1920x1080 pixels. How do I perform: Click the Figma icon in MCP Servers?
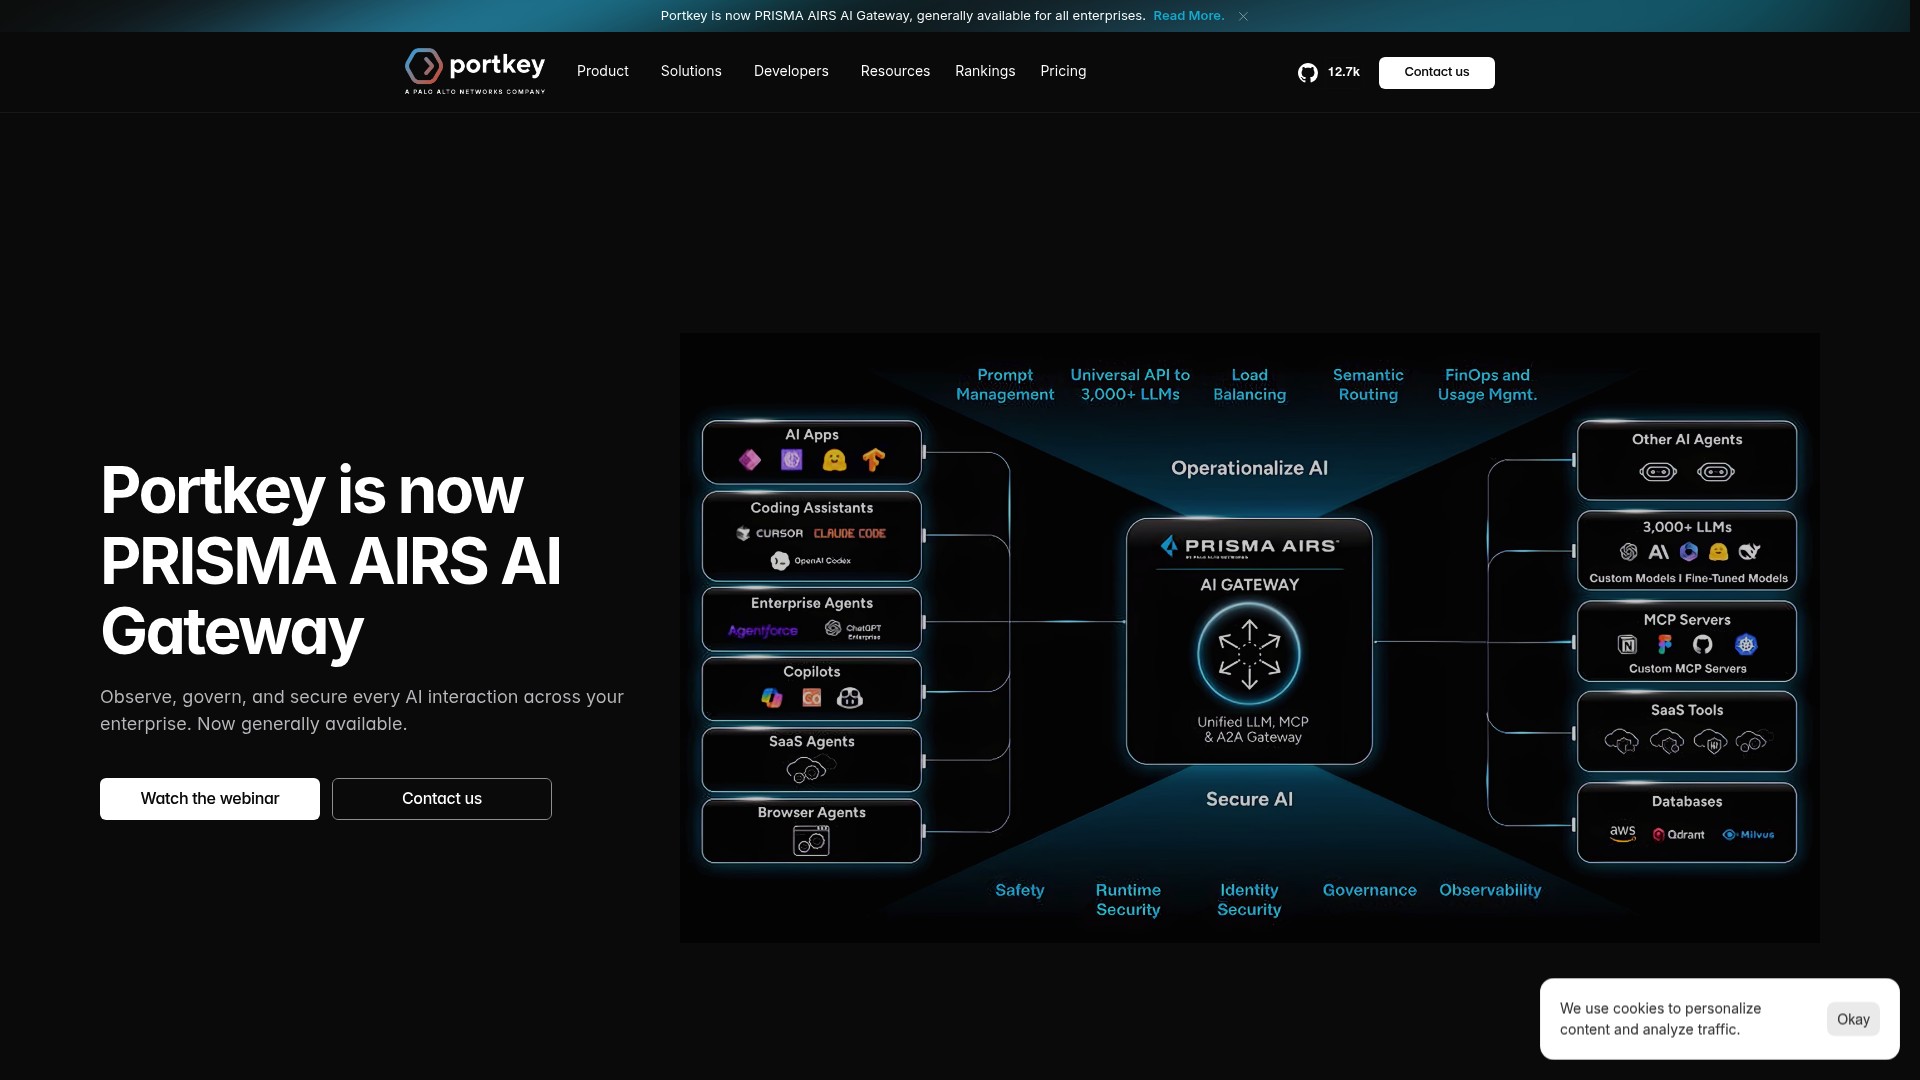(x=1665, y=645)
